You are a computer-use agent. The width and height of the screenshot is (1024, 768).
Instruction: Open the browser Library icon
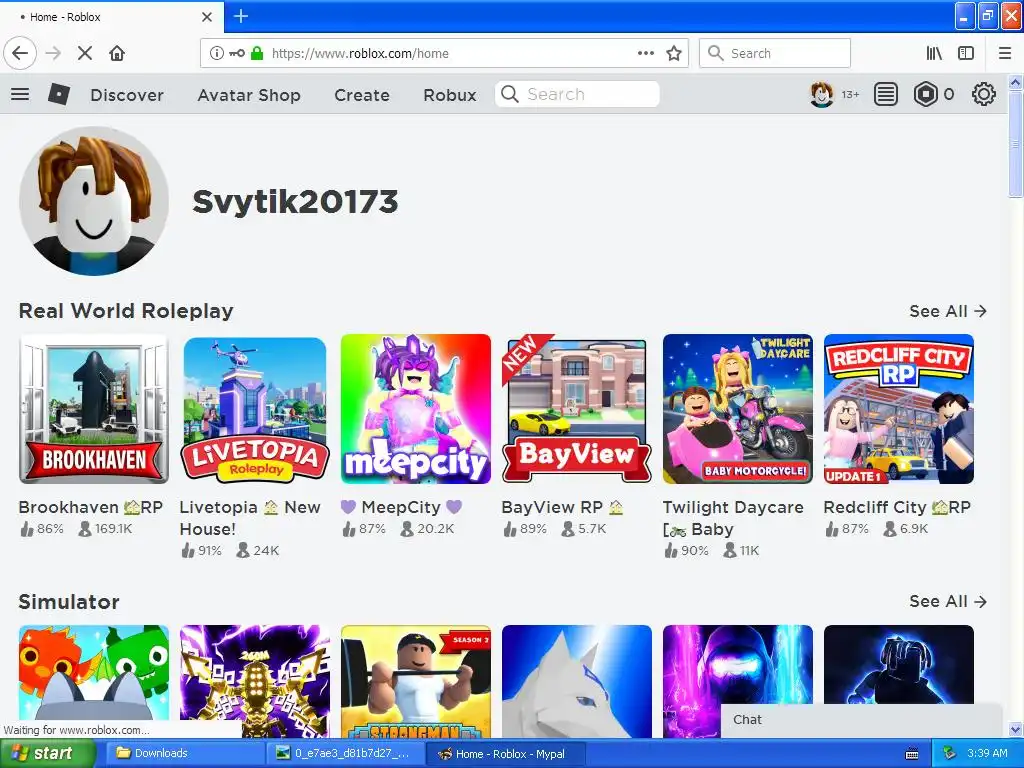934,53
